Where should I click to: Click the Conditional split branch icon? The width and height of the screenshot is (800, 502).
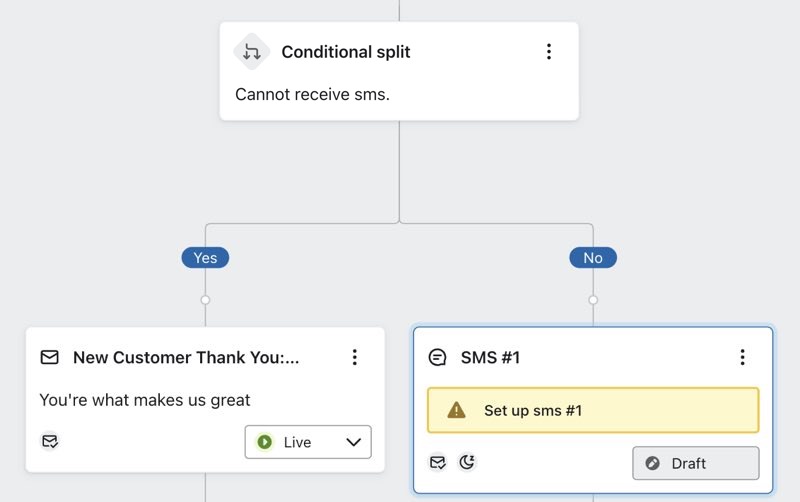coord(252,52)
